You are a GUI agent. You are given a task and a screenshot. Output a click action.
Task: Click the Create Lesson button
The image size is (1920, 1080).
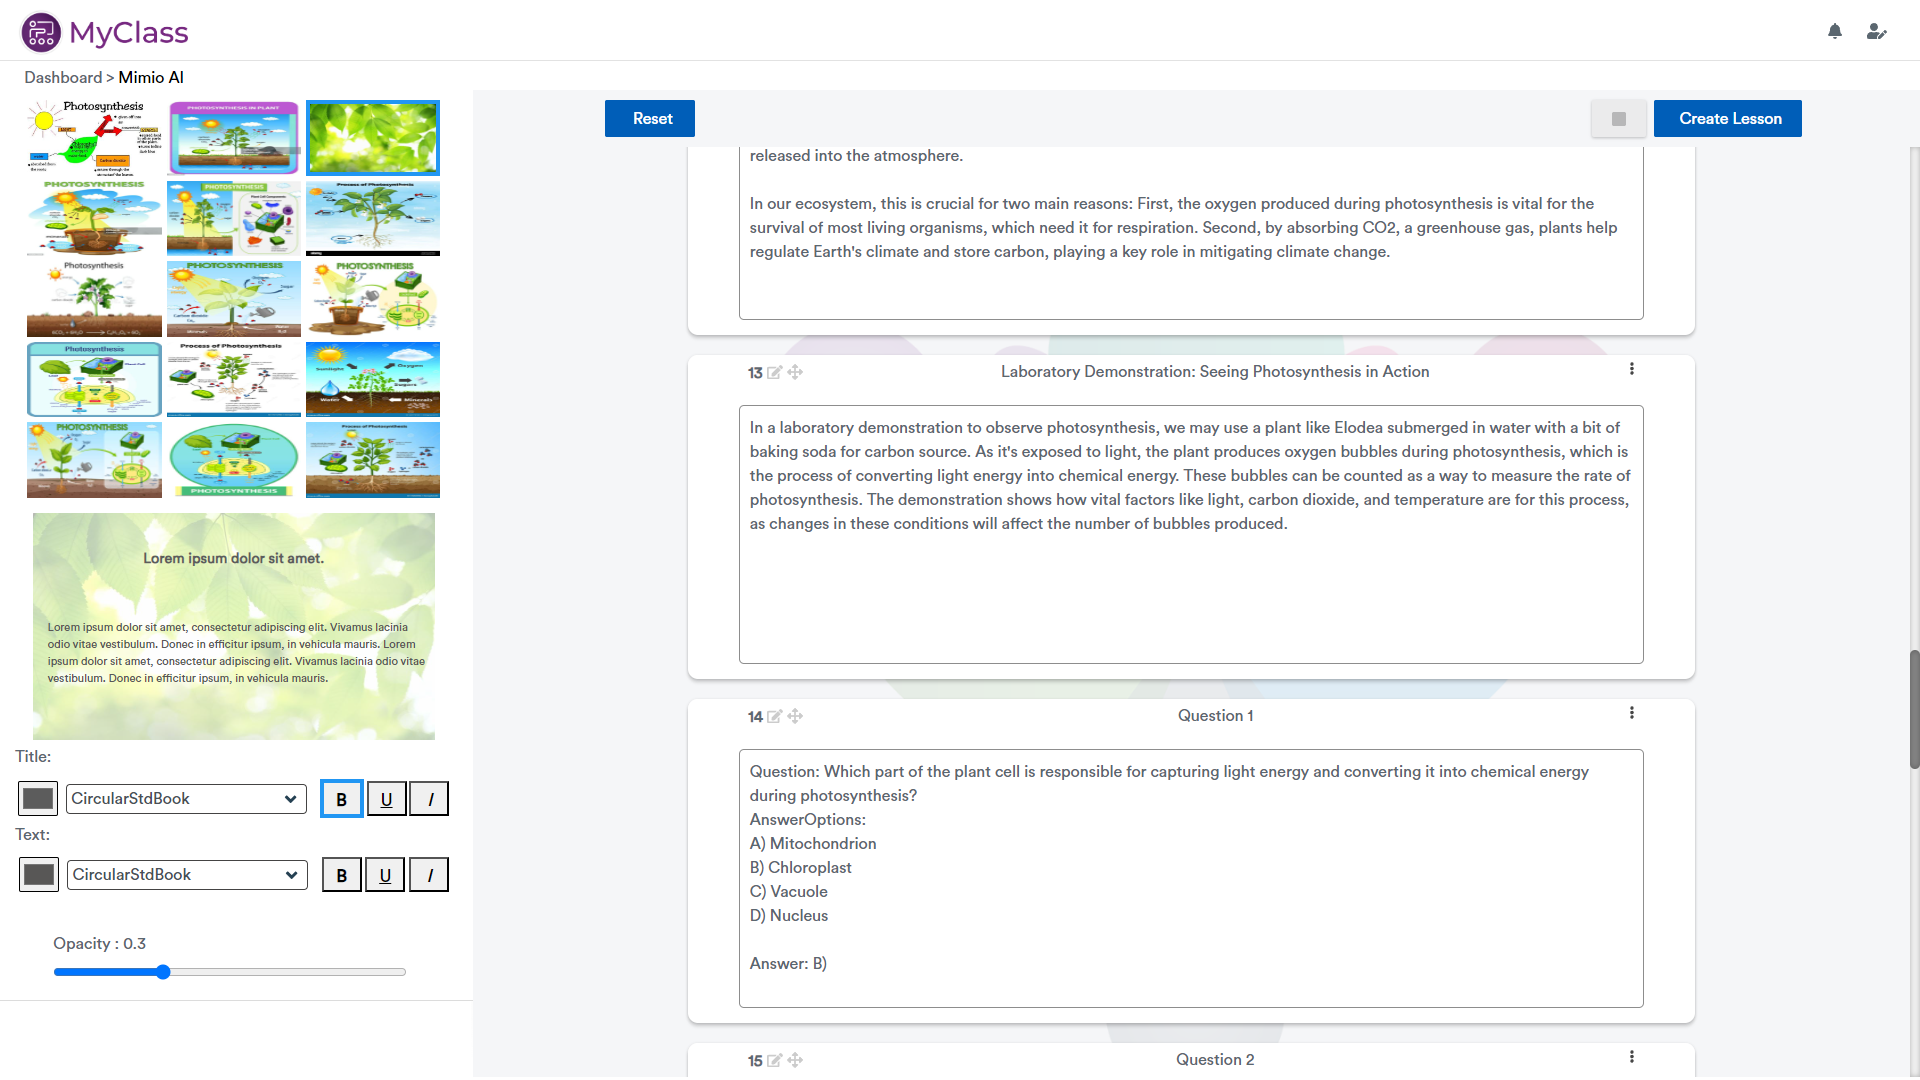pyautogui.click(x=1729, y=118)
